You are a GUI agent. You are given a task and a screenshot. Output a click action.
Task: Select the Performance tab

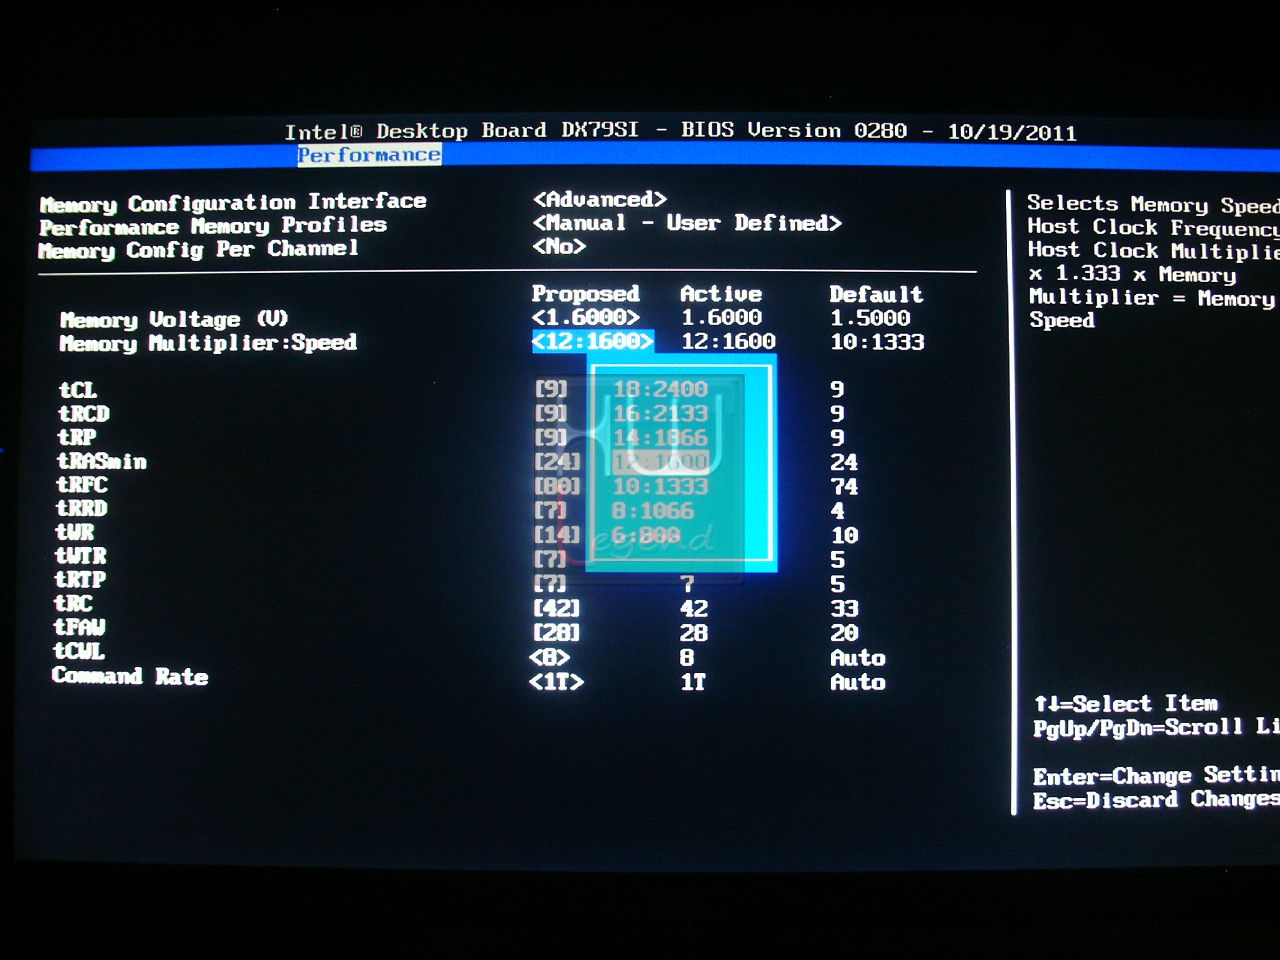[369, 155]
